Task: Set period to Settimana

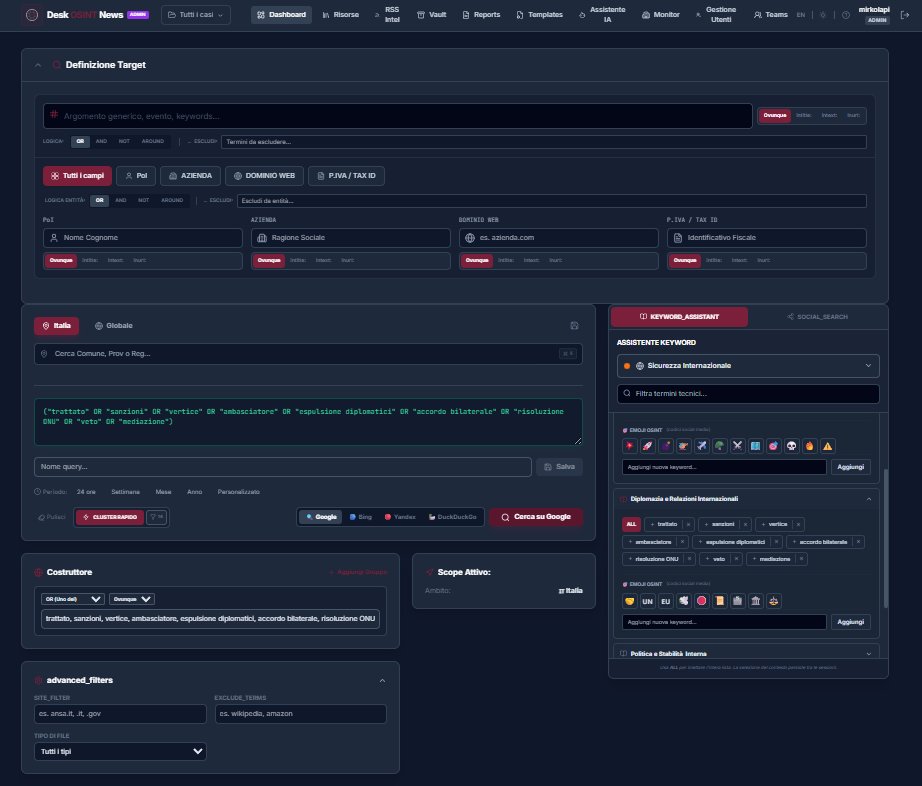Action: point(125,492)
